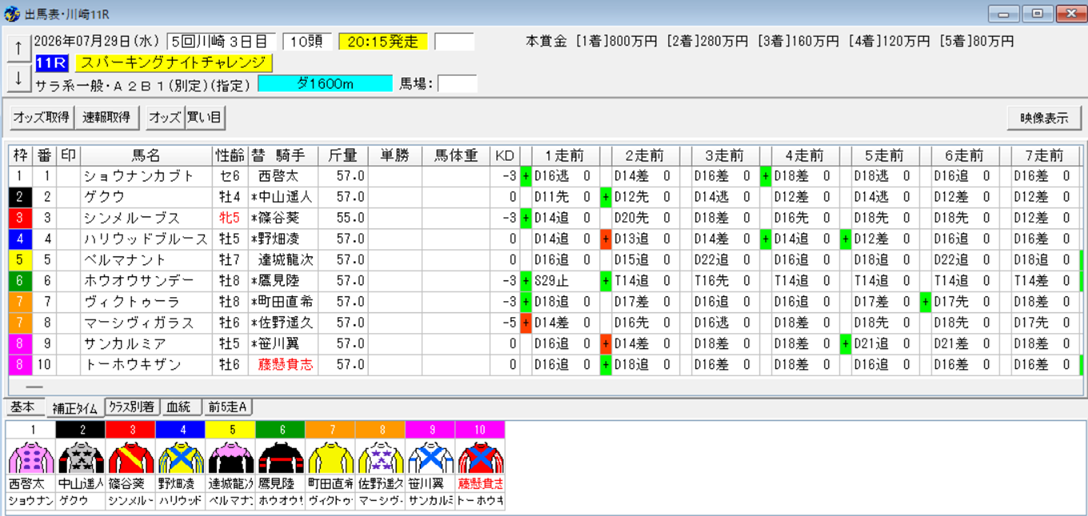Click S29止 cell for ホウオウサンデー
The height and width of the screenshot is (516, 1088).
pos(565,280)
